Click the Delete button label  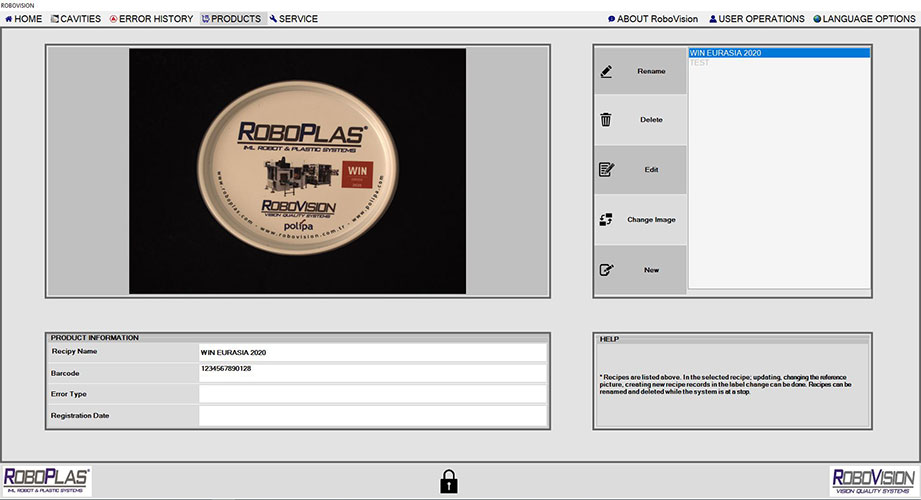pyautogui.click(x=651, y=120)
